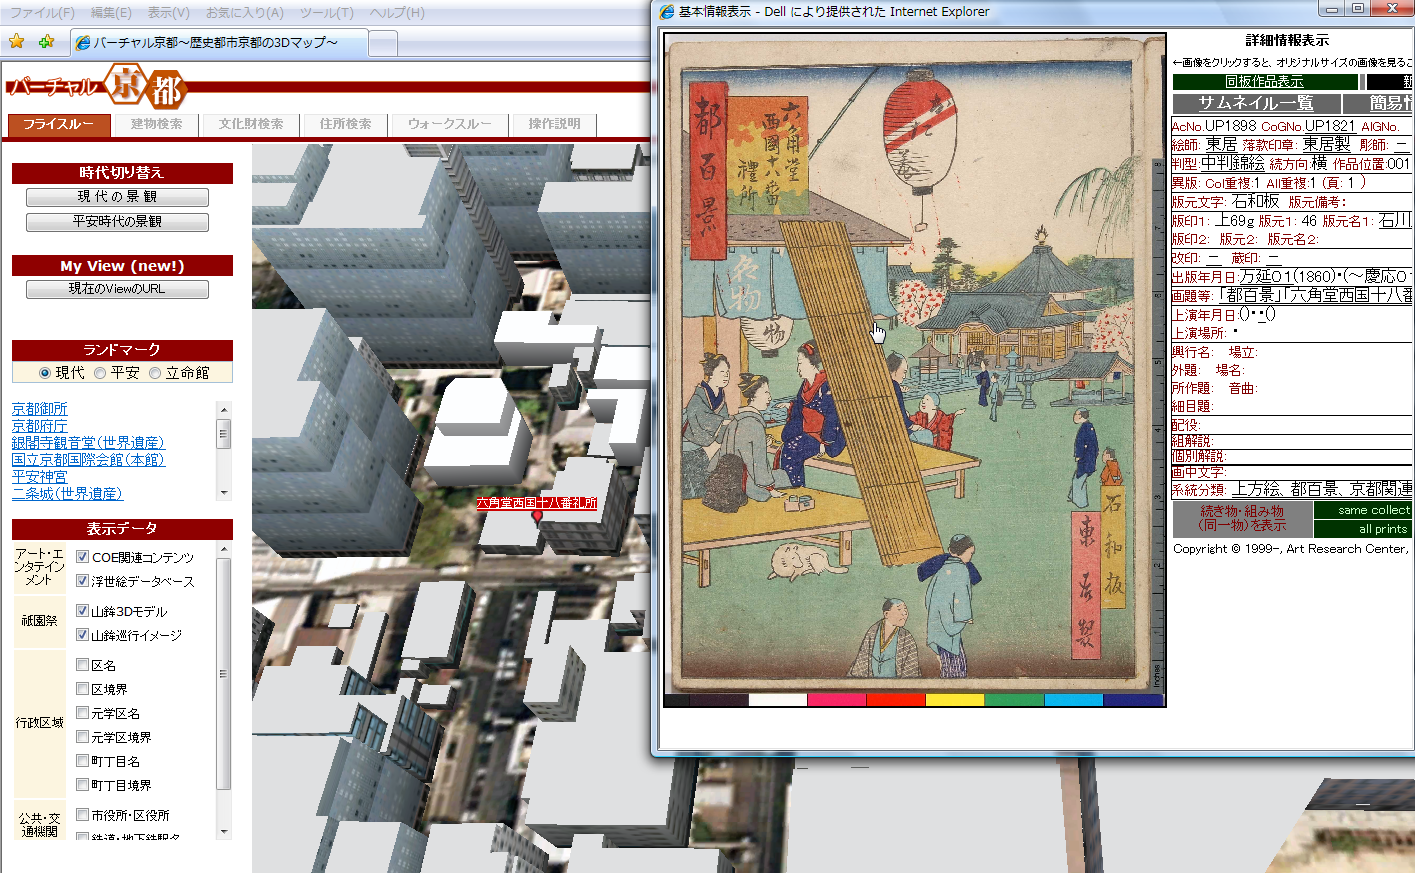Switch to the ウォークスルー tab
Viewport: 1415px width, 873px height.
pos(449,124)
